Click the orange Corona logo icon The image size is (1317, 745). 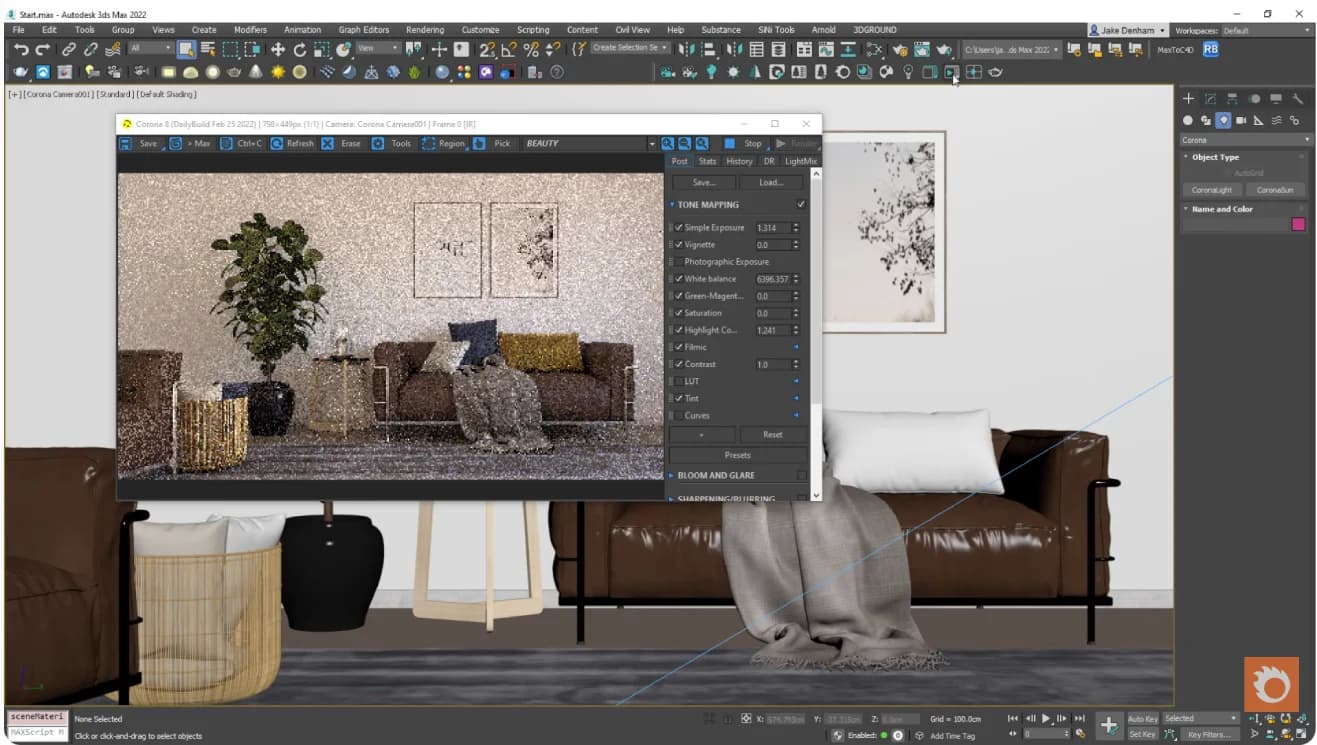pos(1271,684)
